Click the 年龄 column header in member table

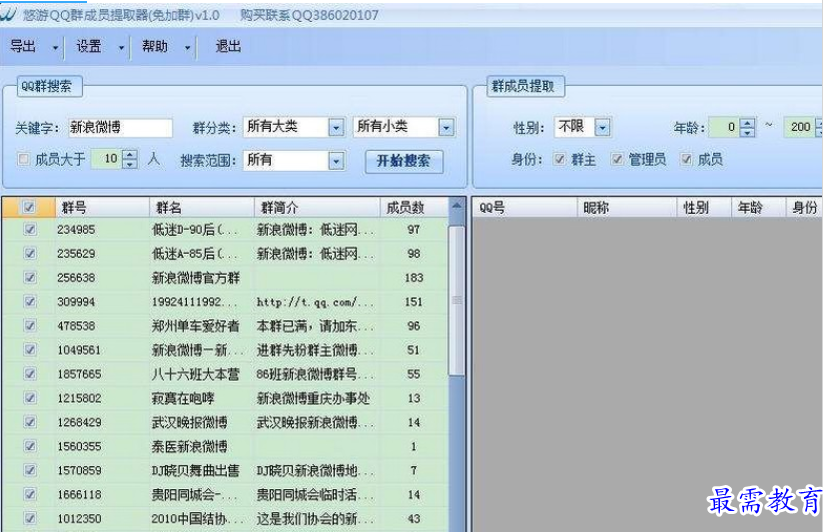pos(758,208)
